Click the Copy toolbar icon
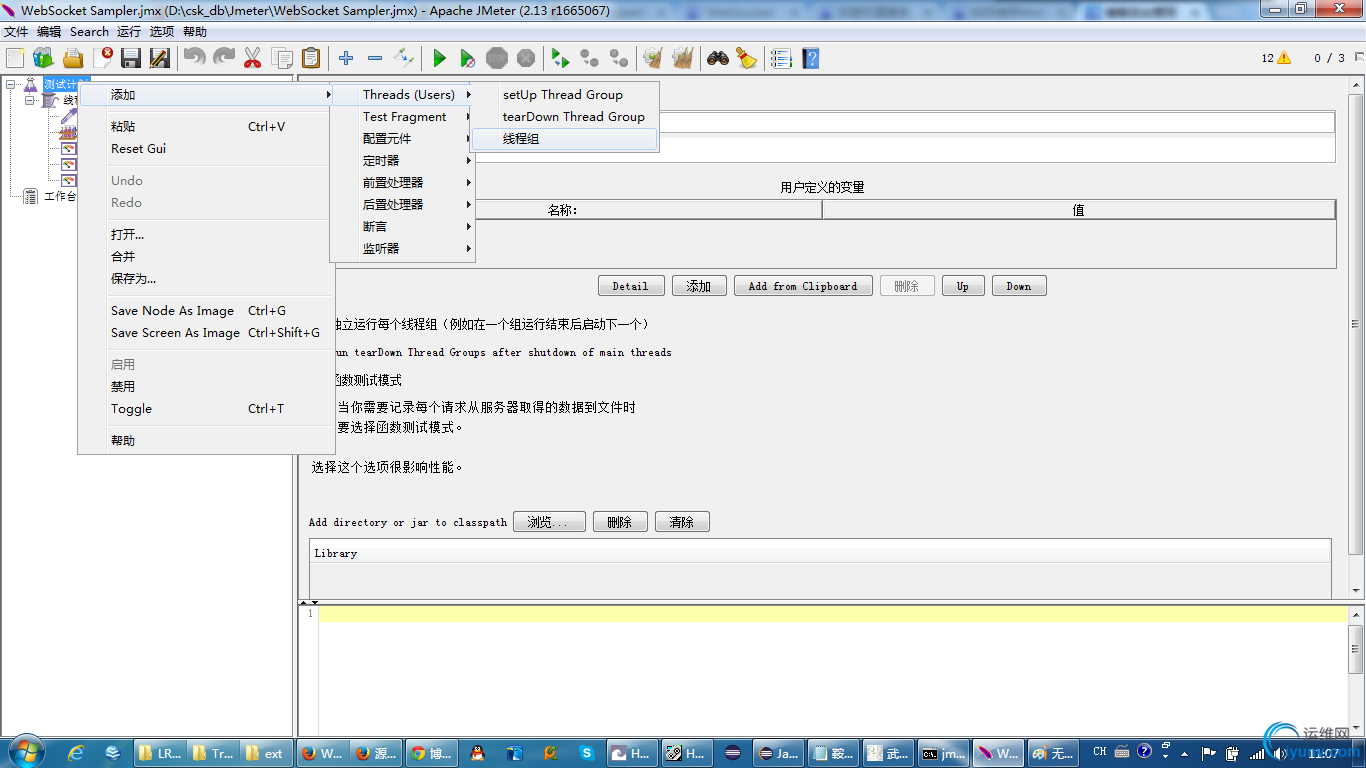This screenshot has height=768, width=1366. coord(282,58)
